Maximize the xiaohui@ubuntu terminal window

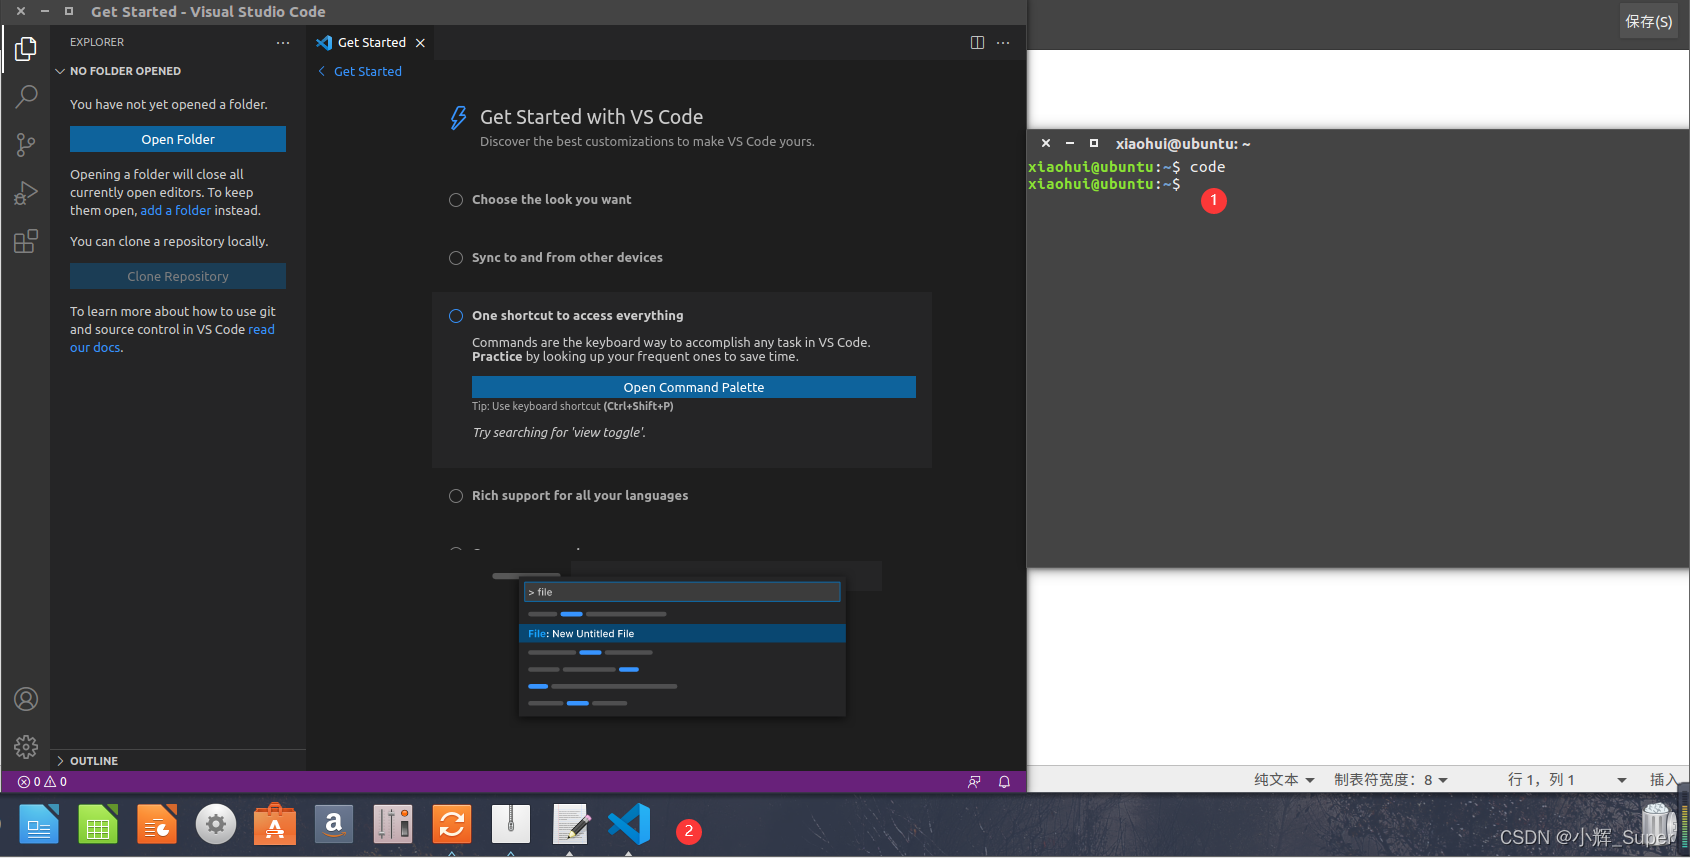(1094, 143)
